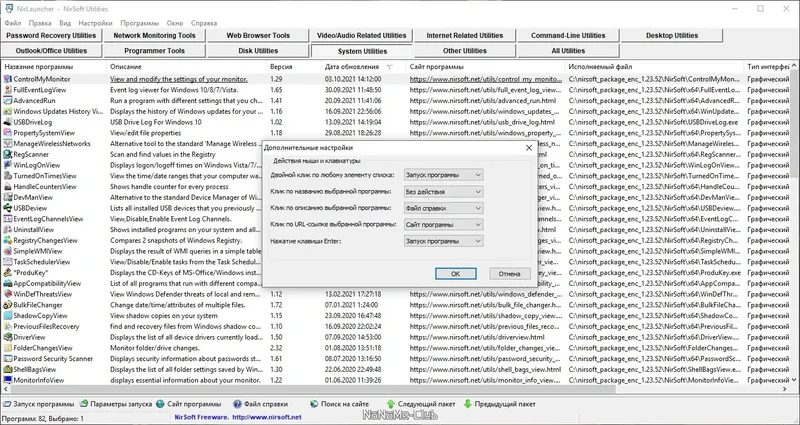Click the USBDriveLog row icon
Image resolution: width=800 pixels, height=425 pixels.
[x=7, y=122]
